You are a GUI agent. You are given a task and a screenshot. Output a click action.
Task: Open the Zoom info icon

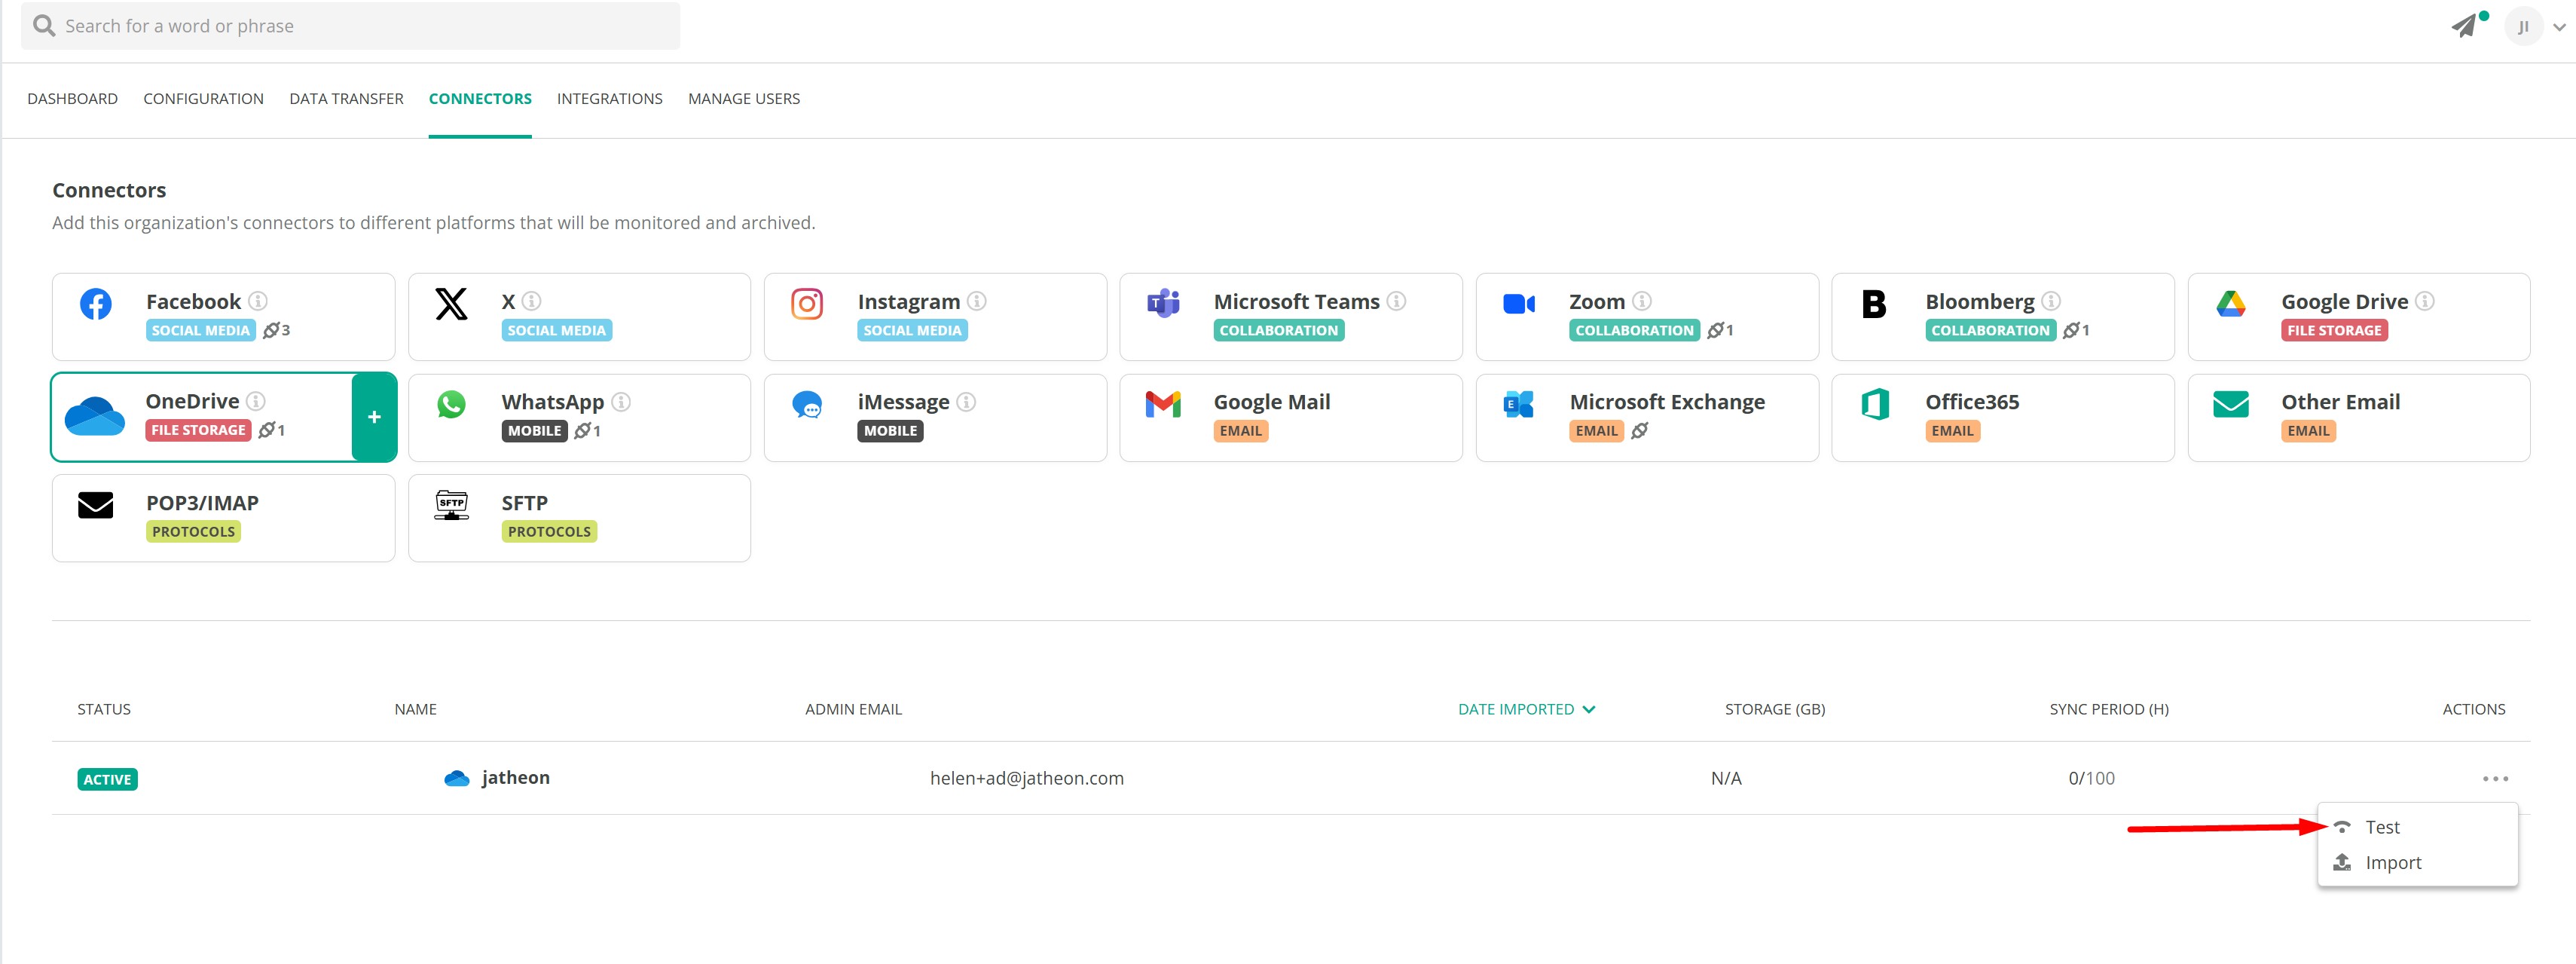click(1642, 301)
